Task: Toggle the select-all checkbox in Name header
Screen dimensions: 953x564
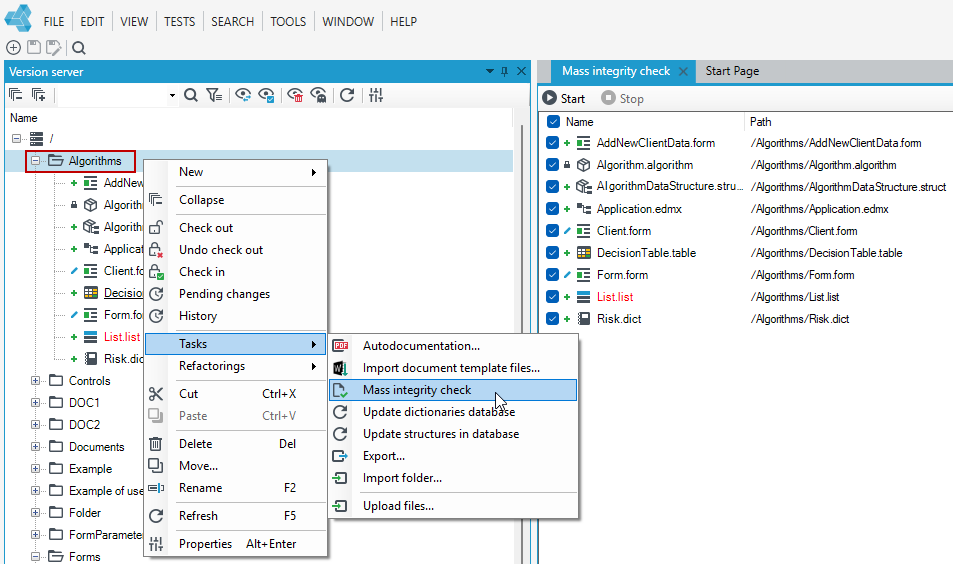Action: [553, 122]
